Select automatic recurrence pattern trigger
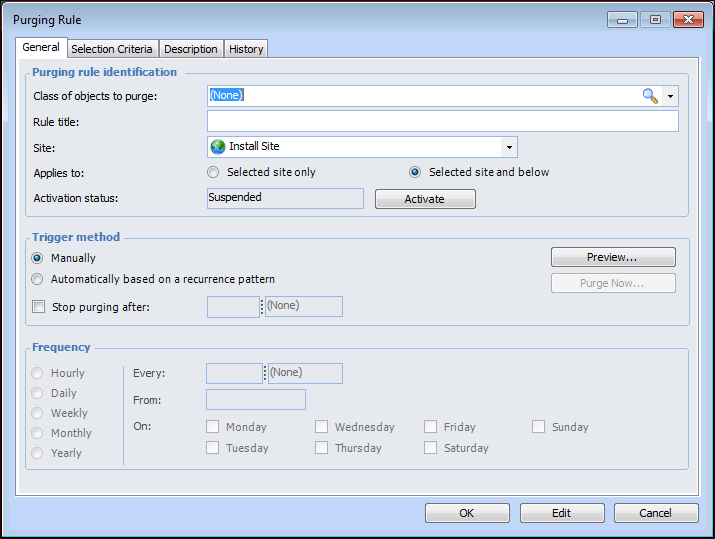This screenshot has height=539, width=715. [x=38, y=280]
